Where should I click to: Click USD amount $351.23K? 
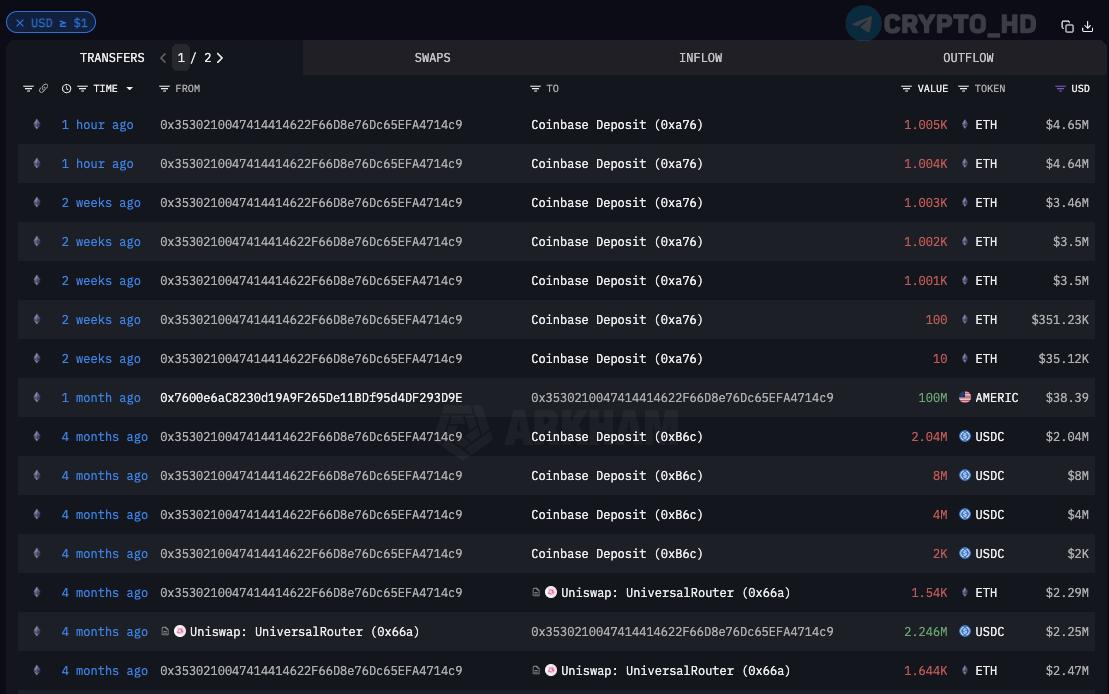[1059, 320]
